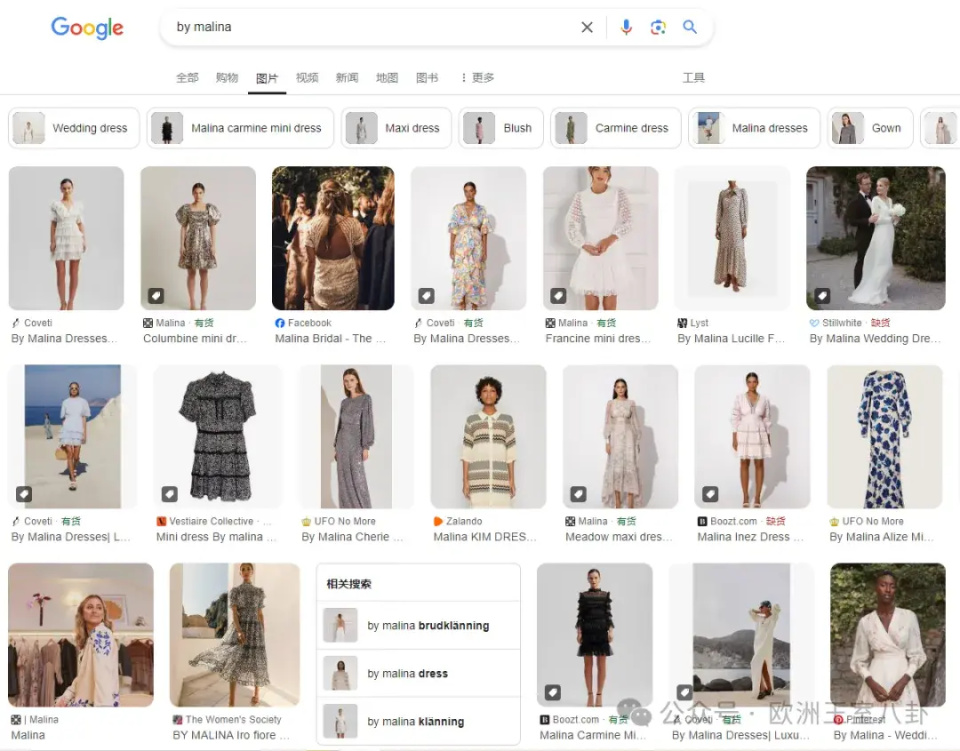Open Lyst 'By Malina Lucille' image

point(732,238)
